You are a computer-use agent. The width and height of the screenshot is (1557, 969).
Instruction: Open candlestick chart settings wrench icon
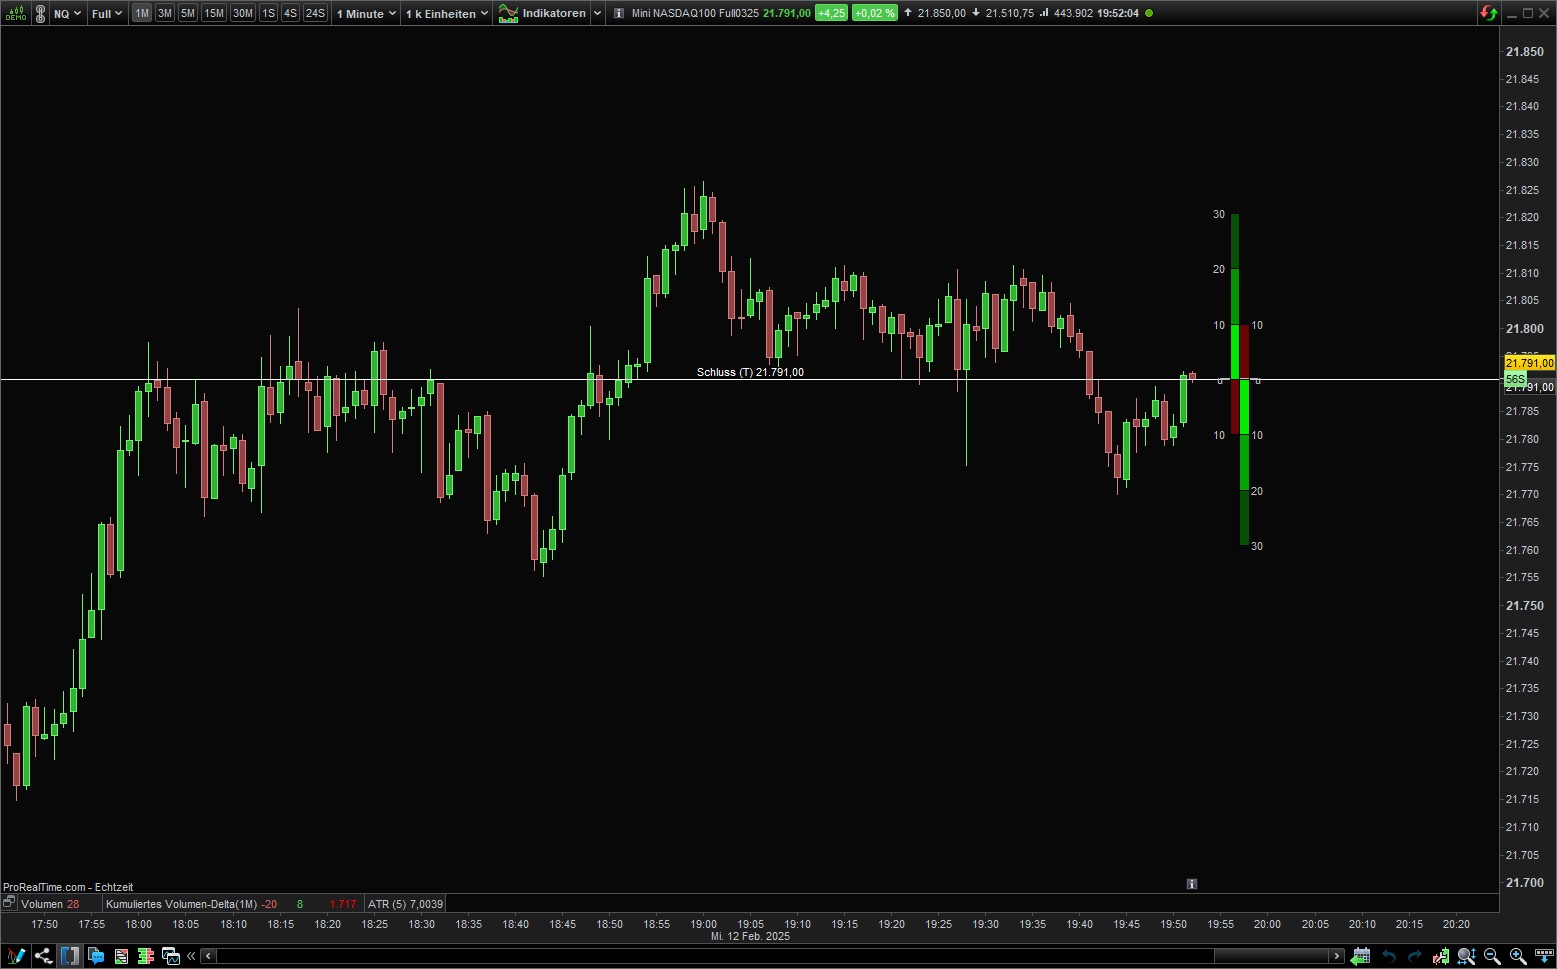coord(1441,956)
